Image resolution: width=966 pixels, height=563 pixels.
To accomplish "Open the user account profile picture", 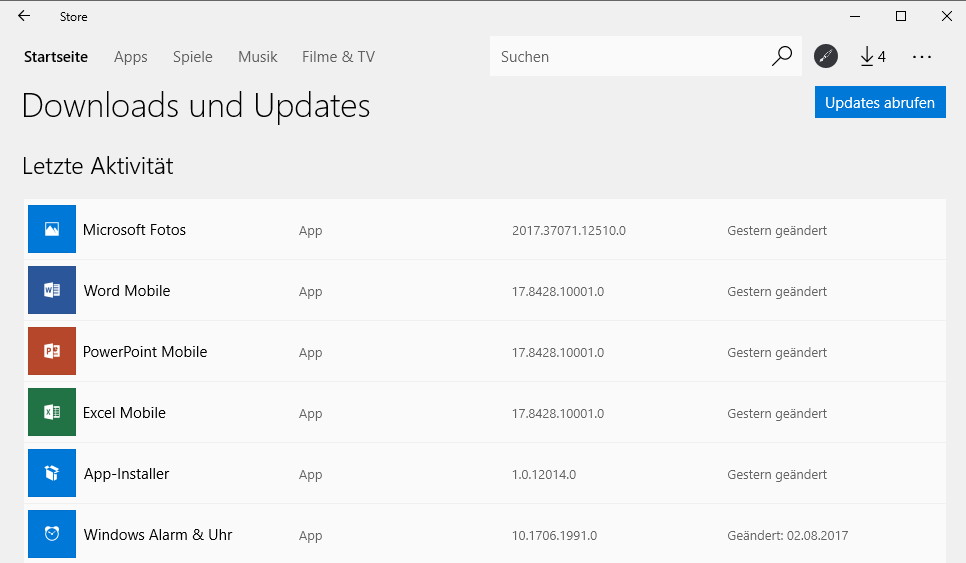I will click(826, 56).
